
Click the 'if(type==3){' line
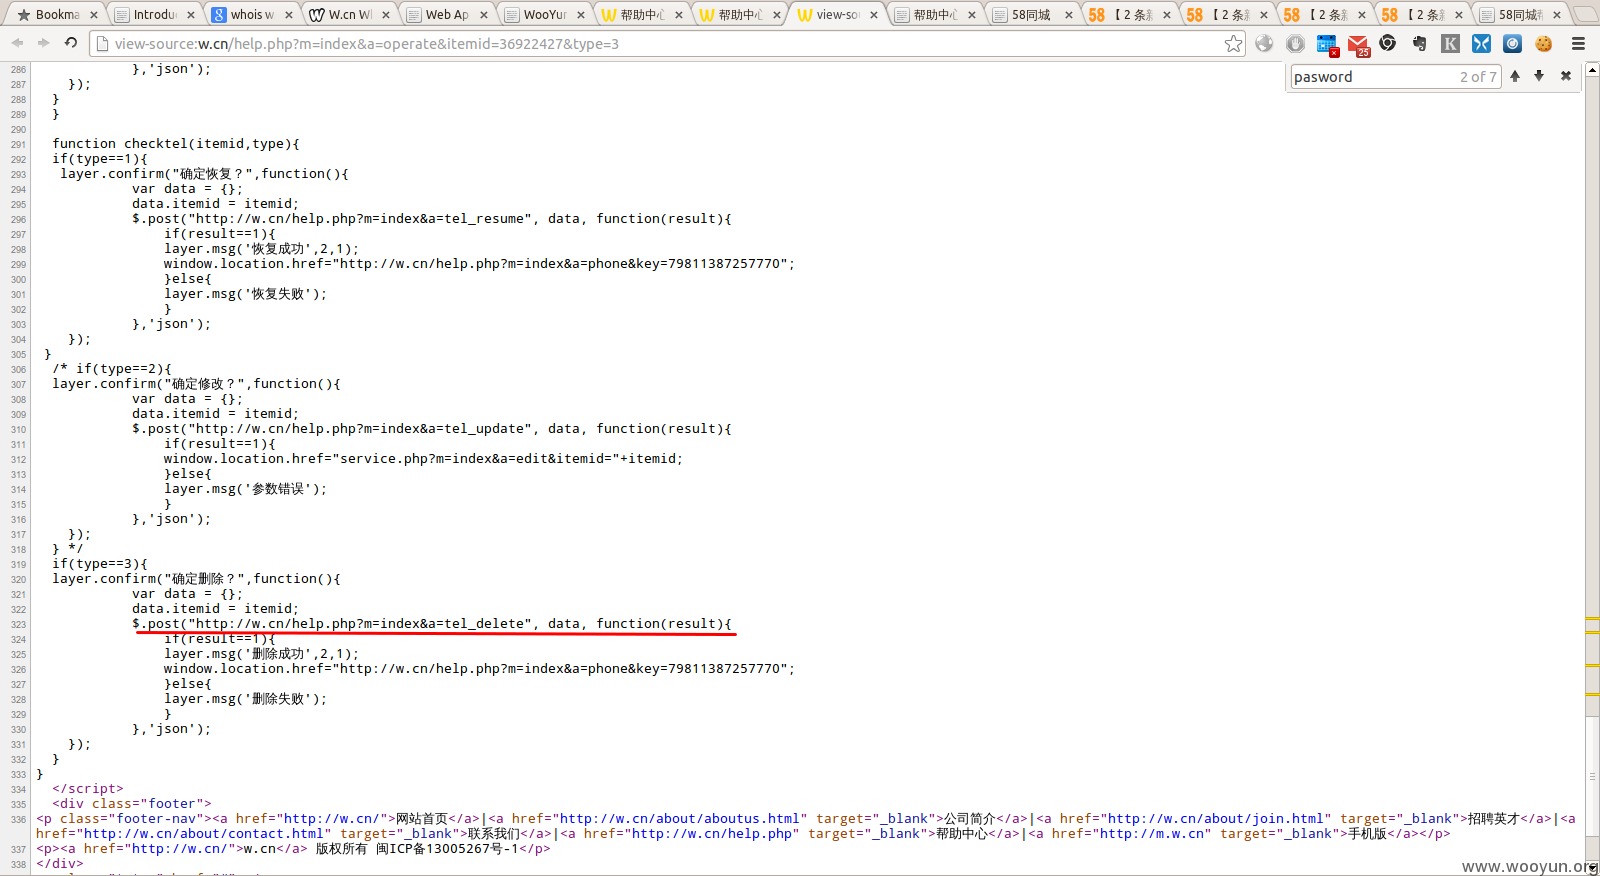pos(100,563)
